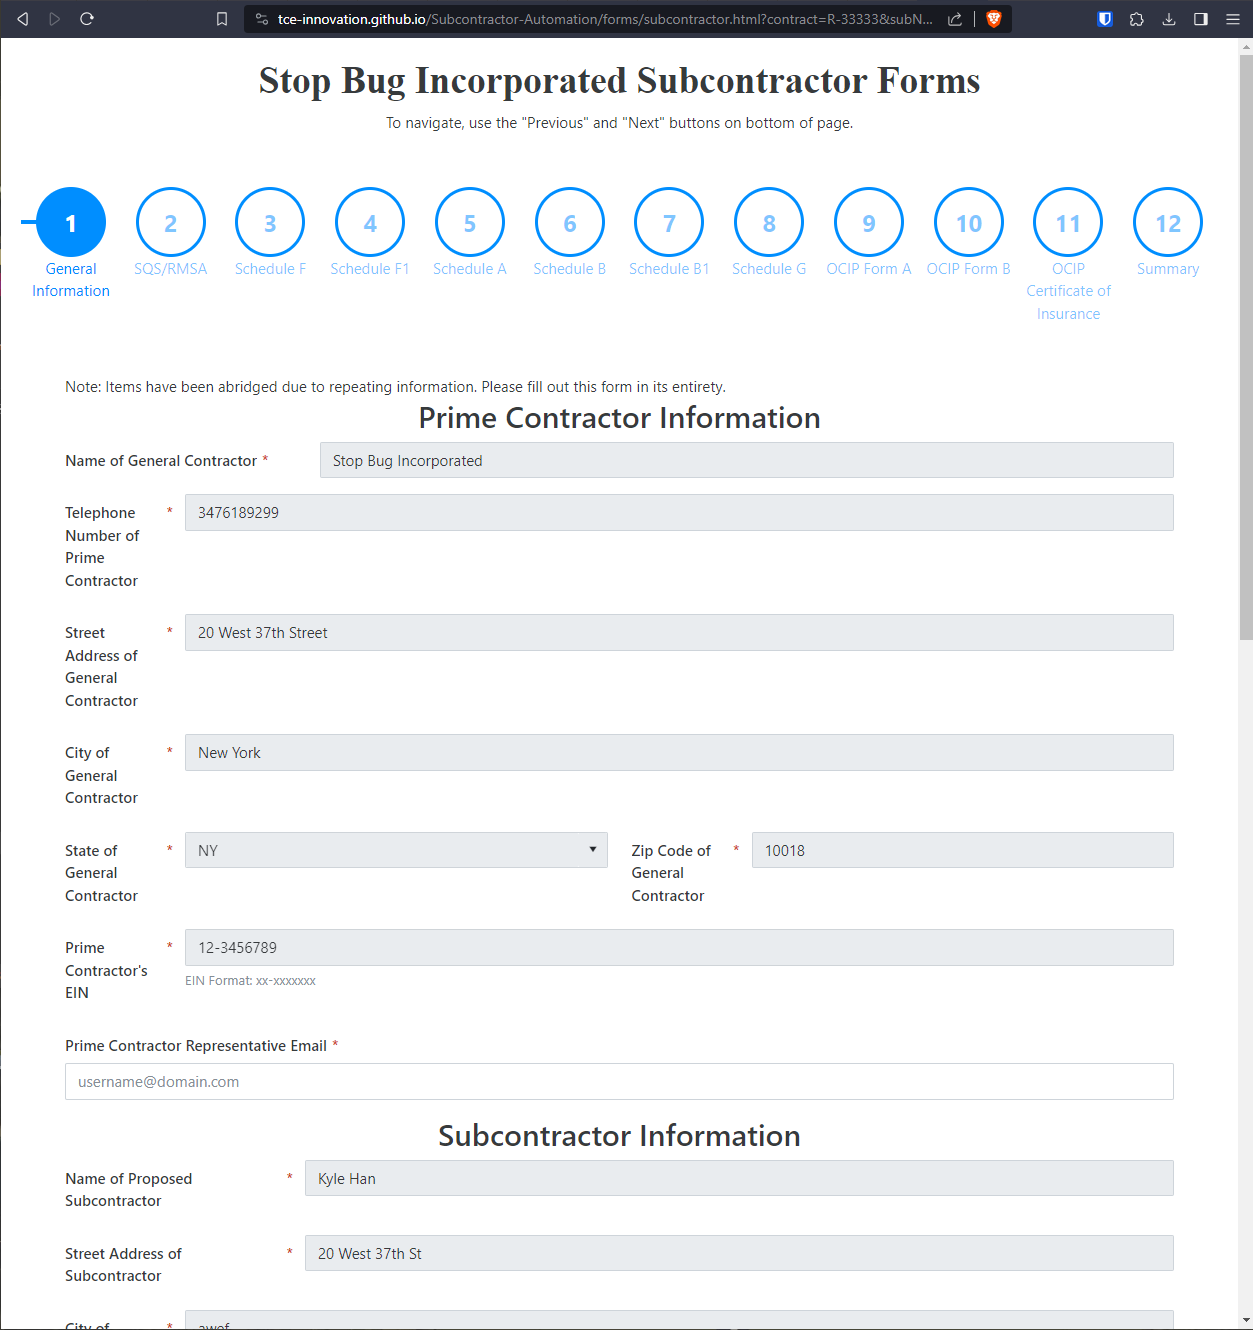
Task: Bookmark this page
Action: (x=222, y=19)
